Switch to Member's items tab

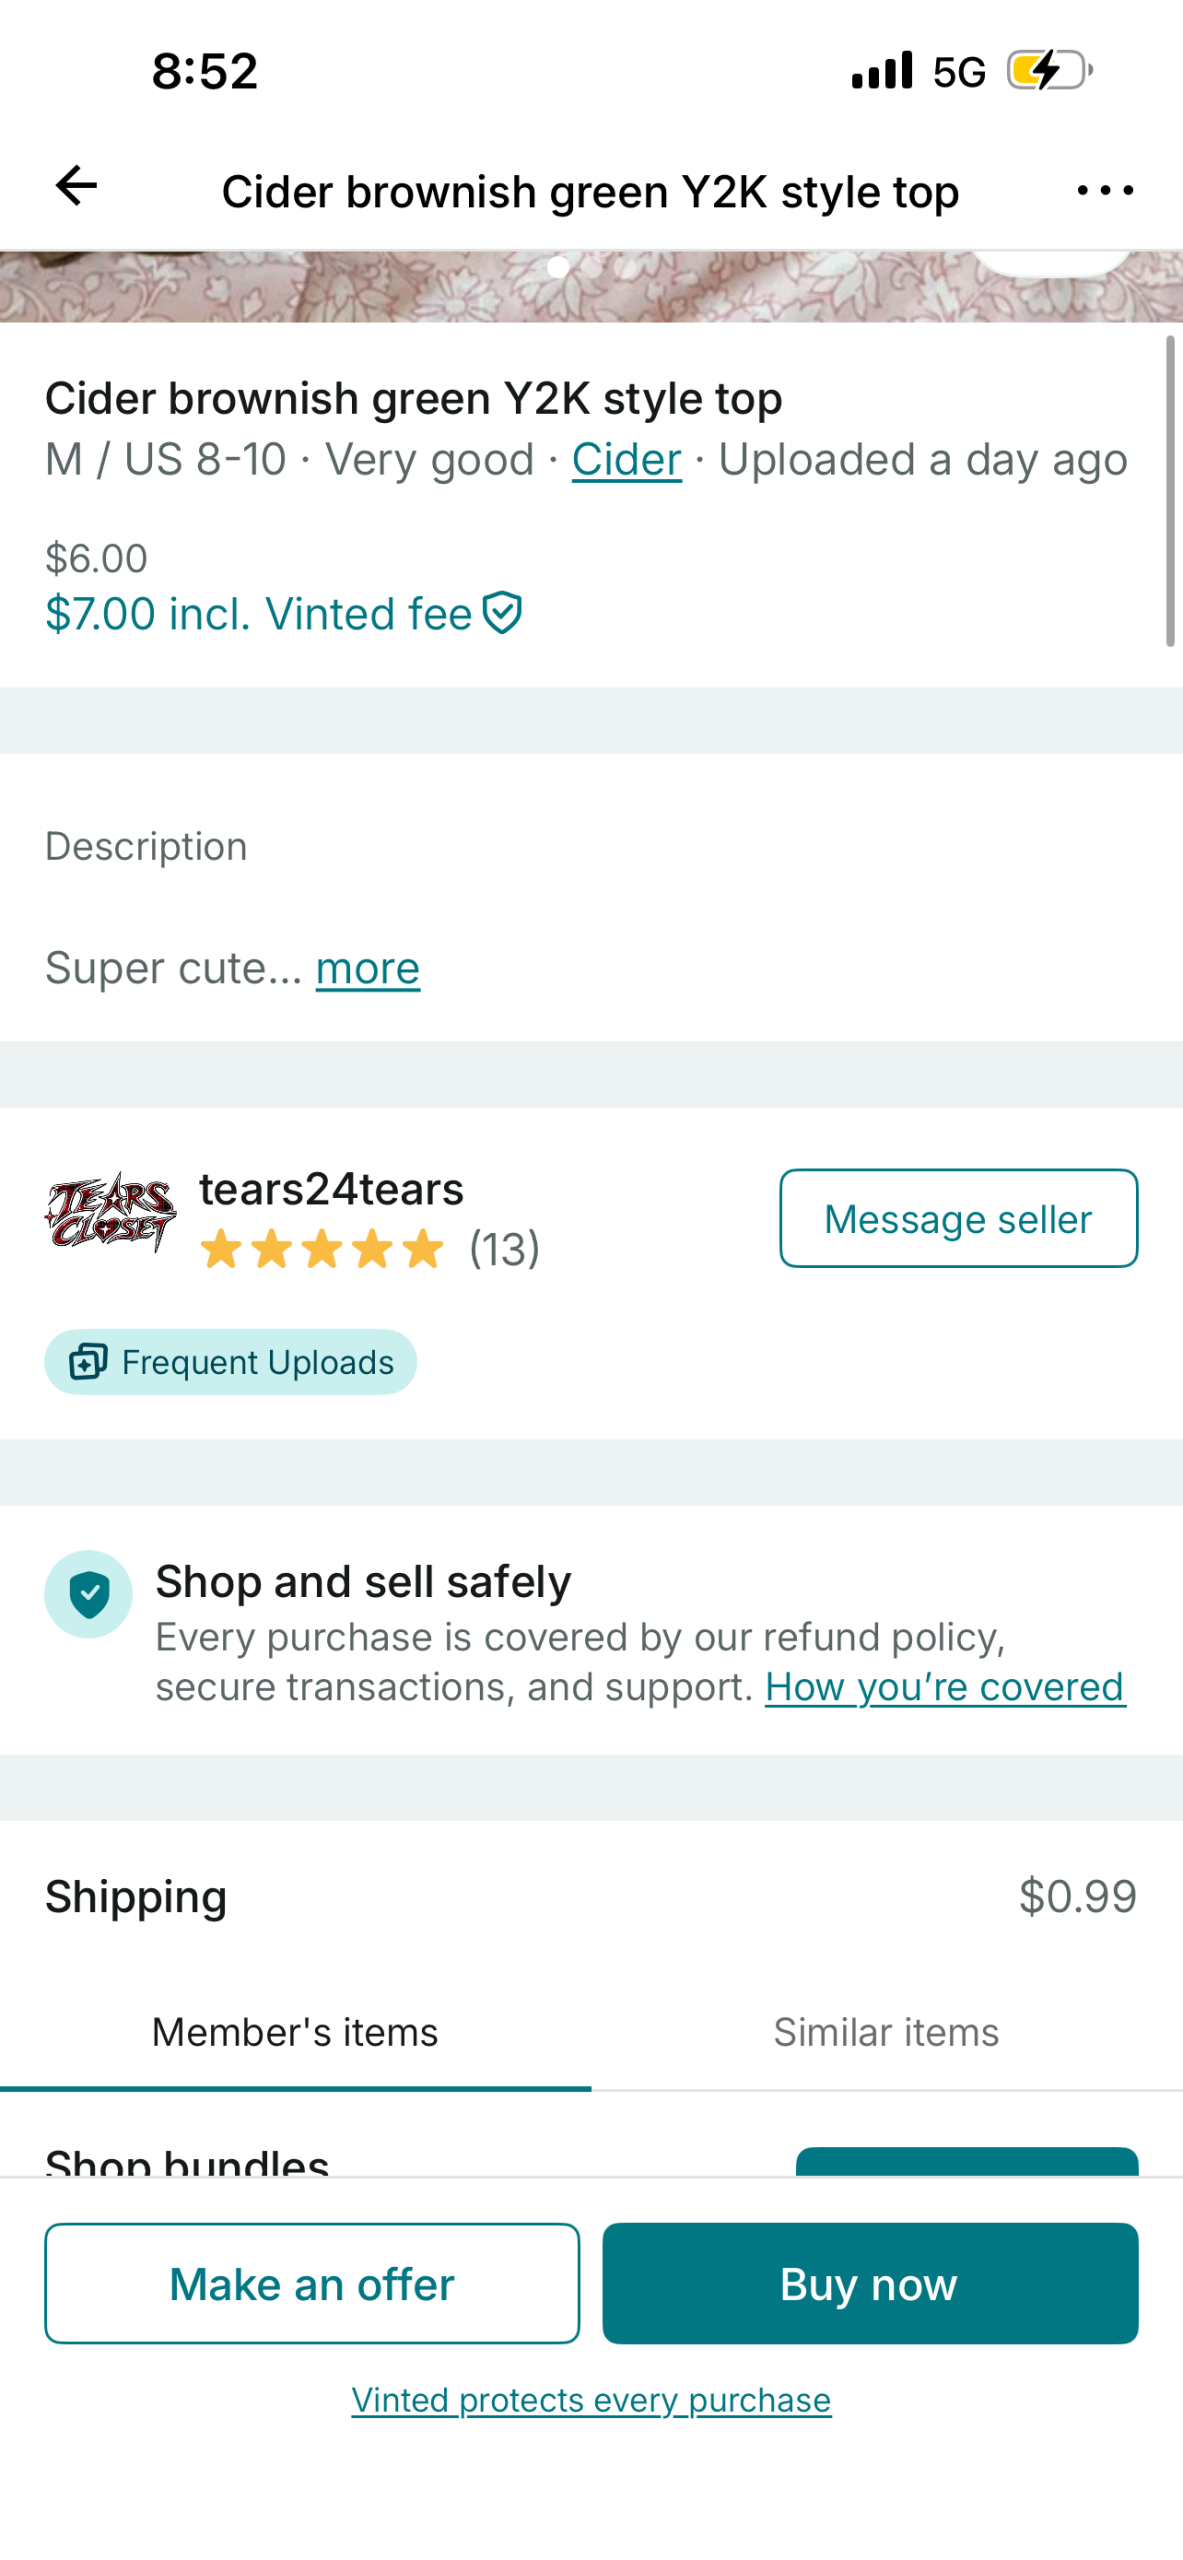[x=295, y=2033]
